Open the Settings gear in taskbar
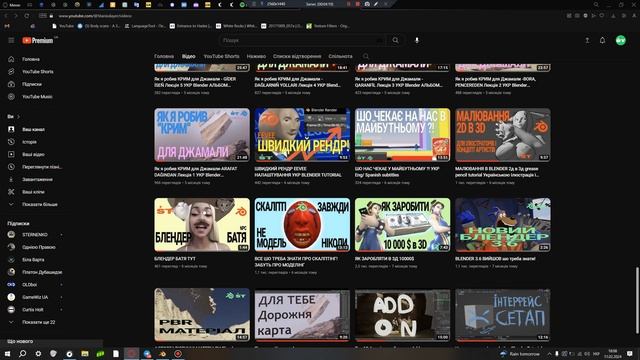Screen dimensions: 640x360 tap(38, 353)
